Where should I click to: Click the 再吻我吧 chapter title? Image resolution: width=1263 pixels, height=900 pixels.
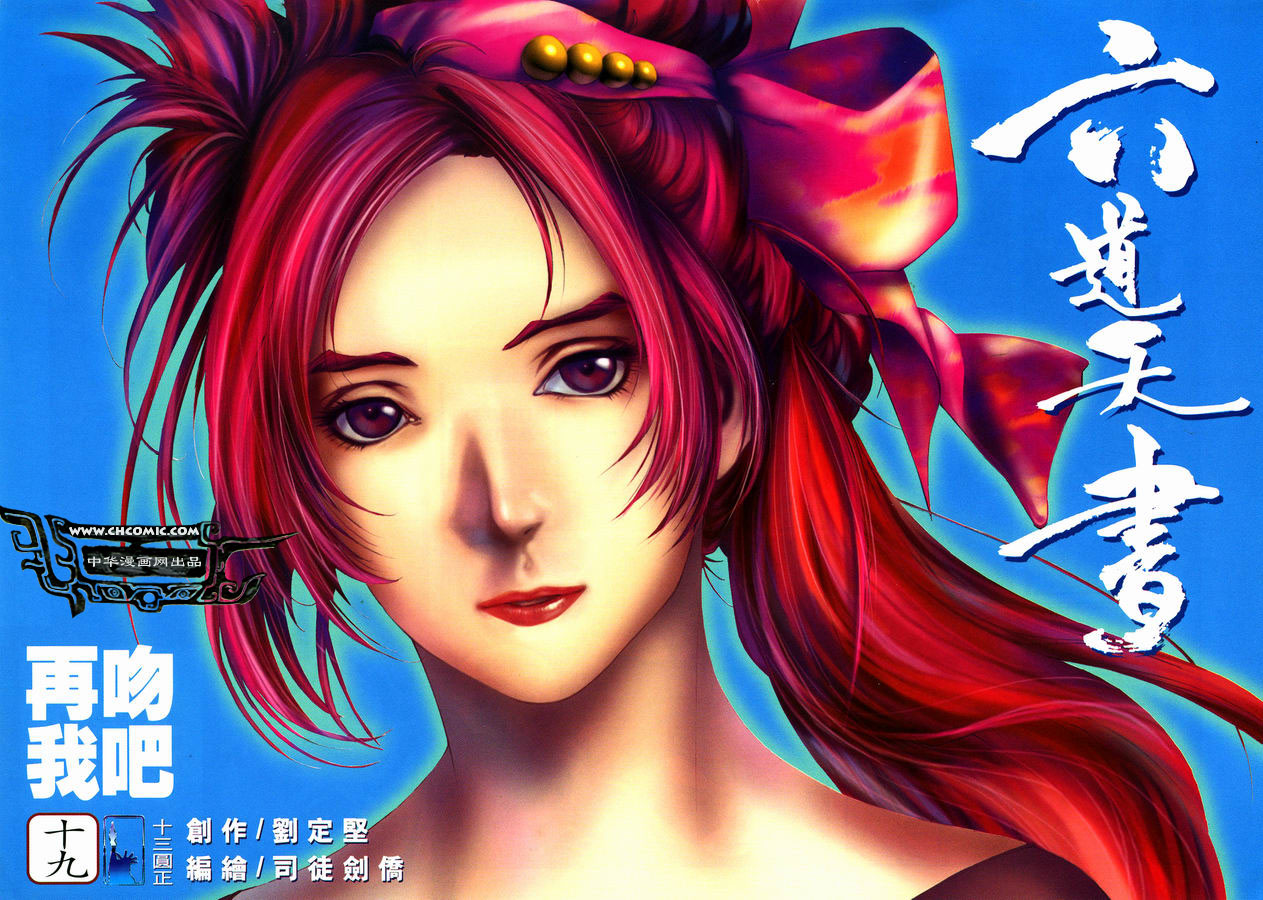[100, 721]
